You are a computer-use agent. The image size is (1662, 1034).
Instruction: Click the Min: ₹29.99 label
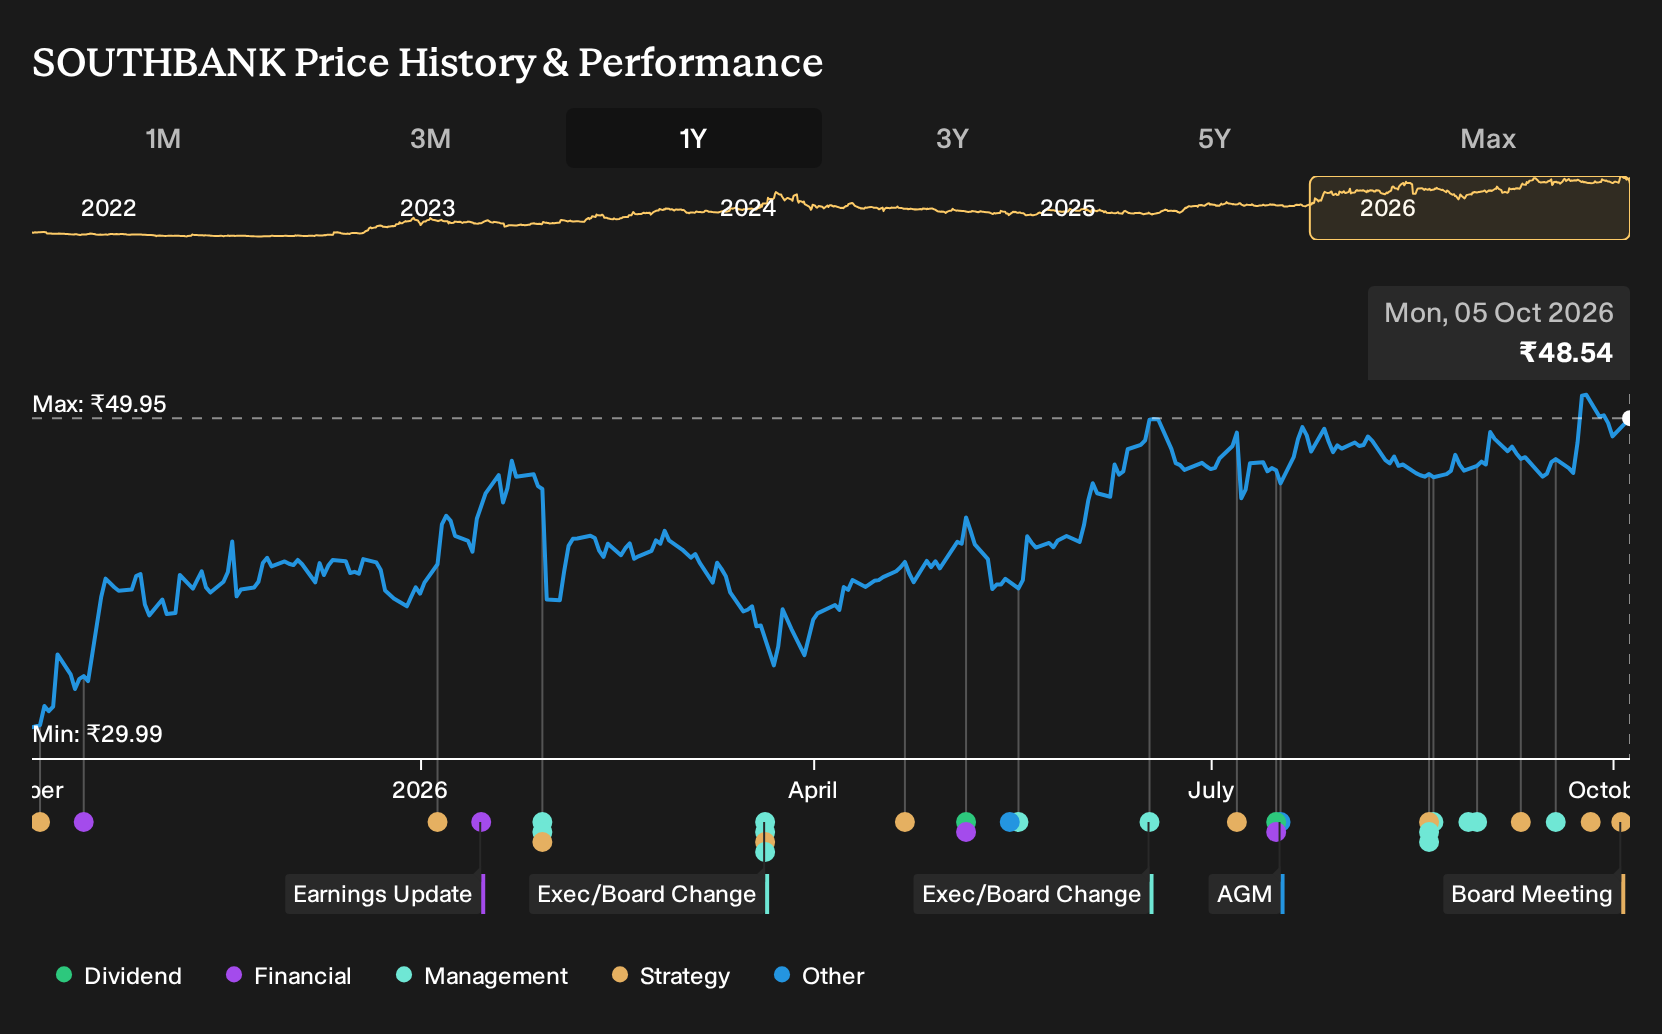click(98, 734)
